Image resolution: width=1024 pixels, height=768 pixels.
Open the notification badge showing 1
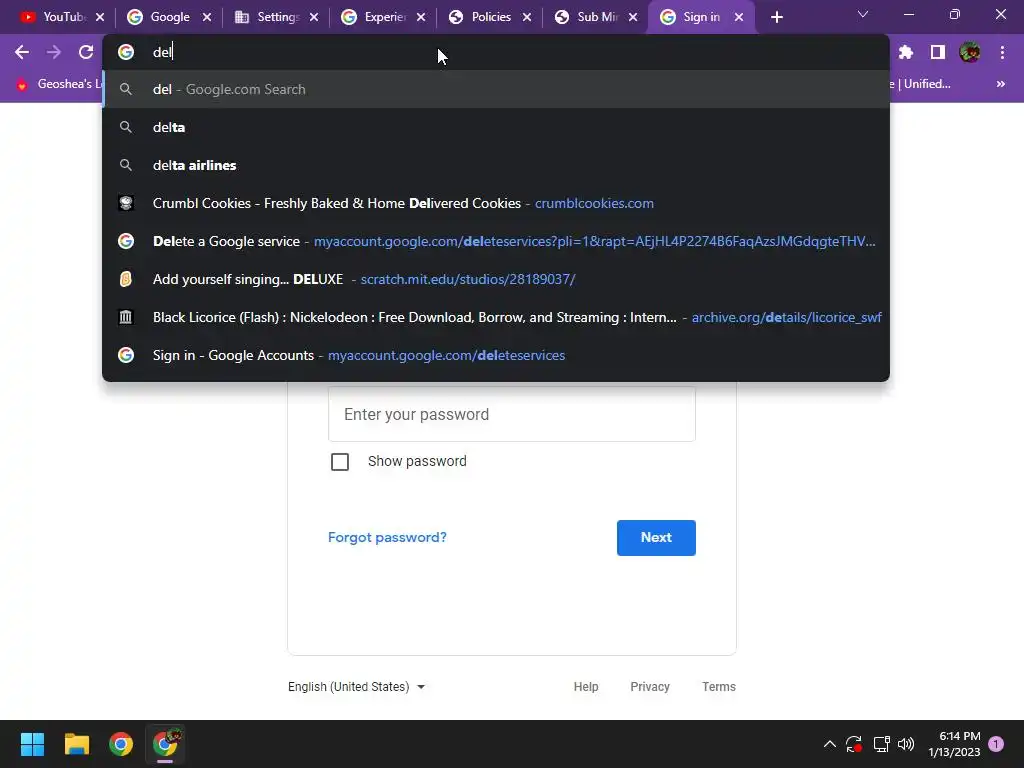coord(996,744)
